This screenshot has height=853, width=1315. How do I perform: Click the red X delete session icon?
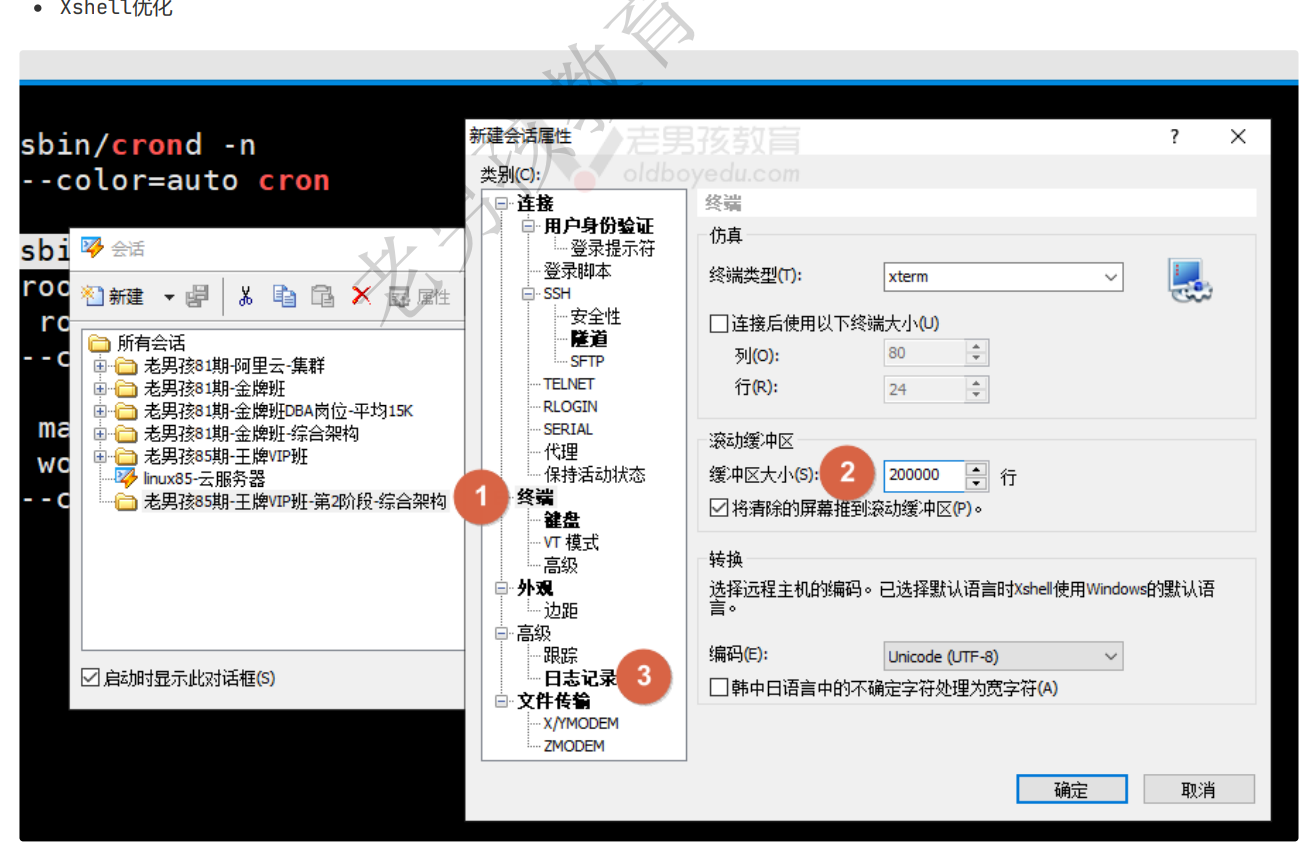pos(361,295)
